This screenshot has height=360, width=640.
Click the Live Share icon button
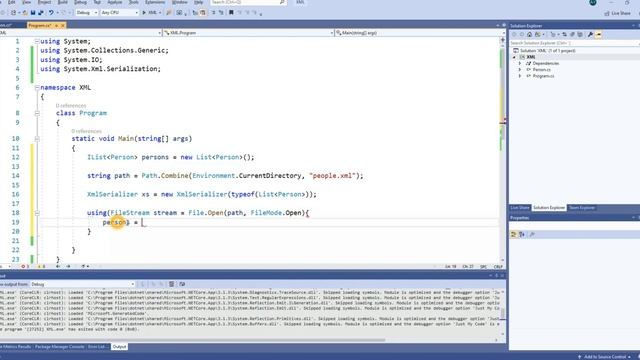[x=617, y=13]
